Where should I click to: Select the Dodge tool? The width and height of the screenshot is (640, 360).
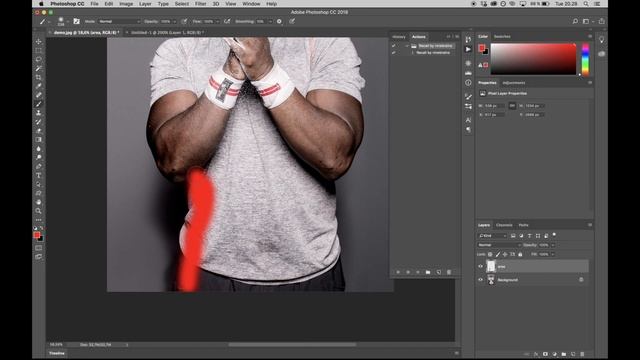38,158
